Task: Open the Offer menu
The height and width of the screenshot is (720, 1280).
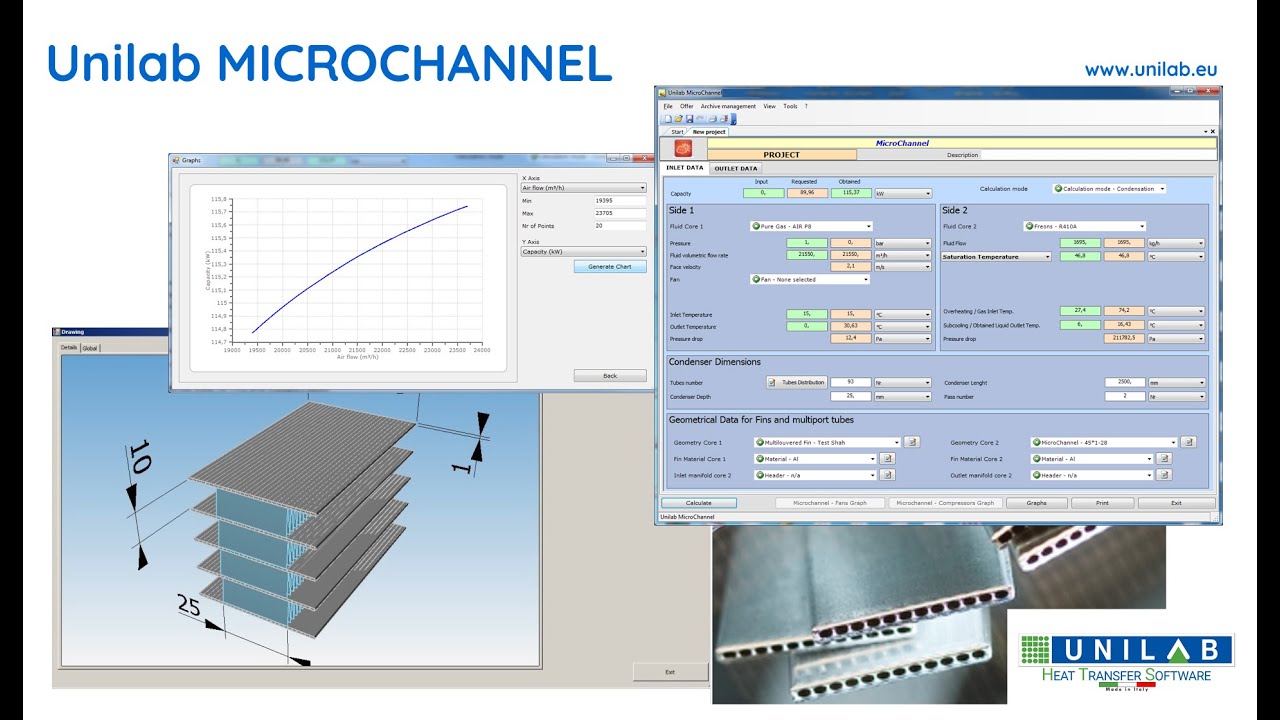Action: click(687, 106)
